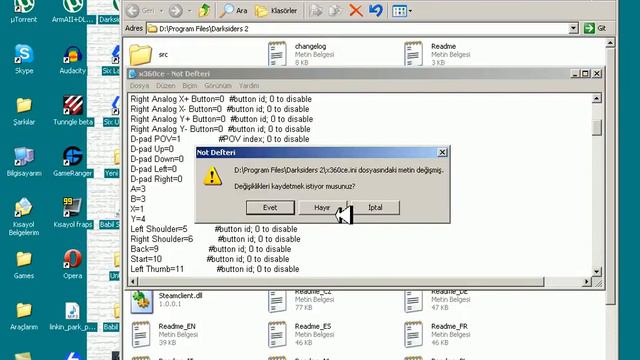Open the Düzen menu in Notepad
This screenshot has width=640, height=360.
pos(166,85)
